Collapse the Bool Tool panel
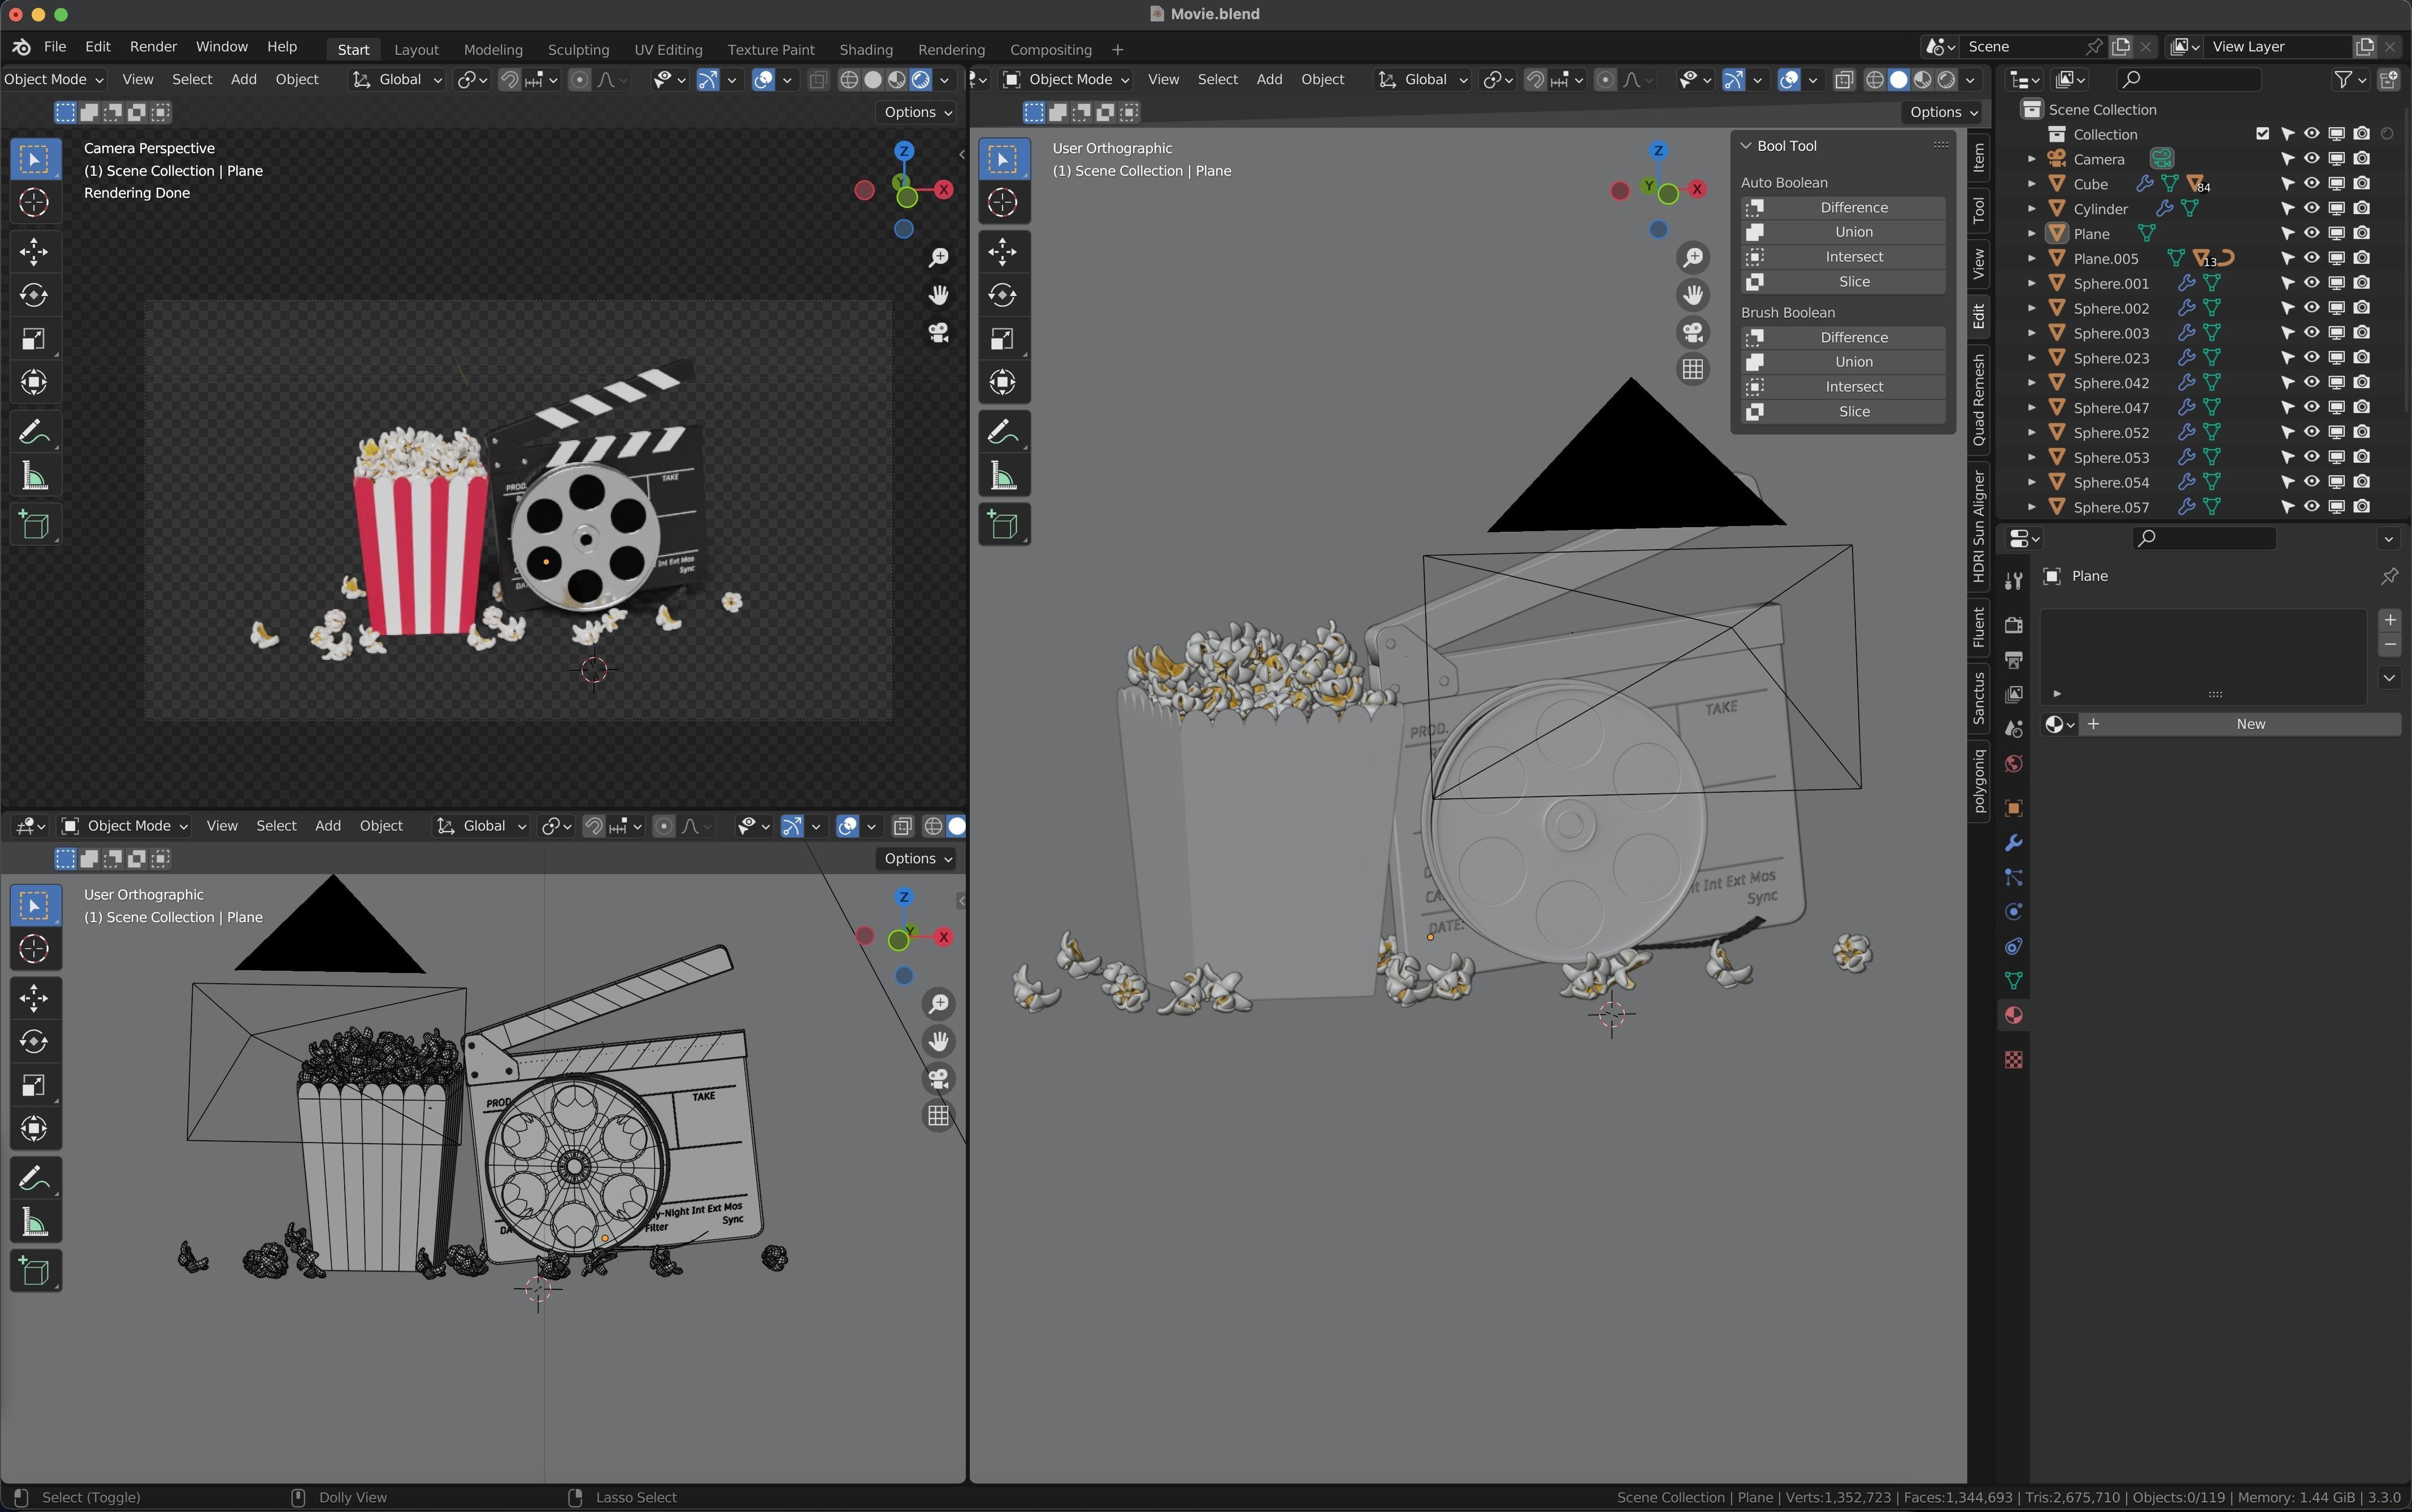The height and width of the screenshot is (1512, 2412). coord(1746,146)
